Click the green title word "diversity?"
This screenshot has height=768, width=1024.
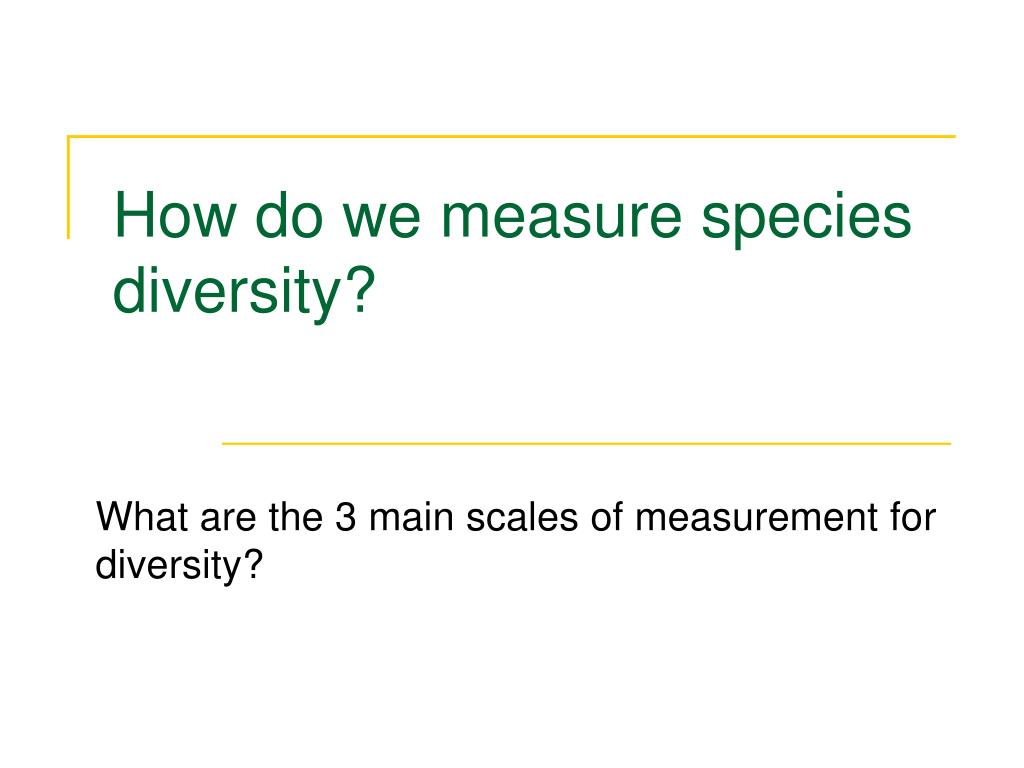pyautogui.click(x=244, y=291)
